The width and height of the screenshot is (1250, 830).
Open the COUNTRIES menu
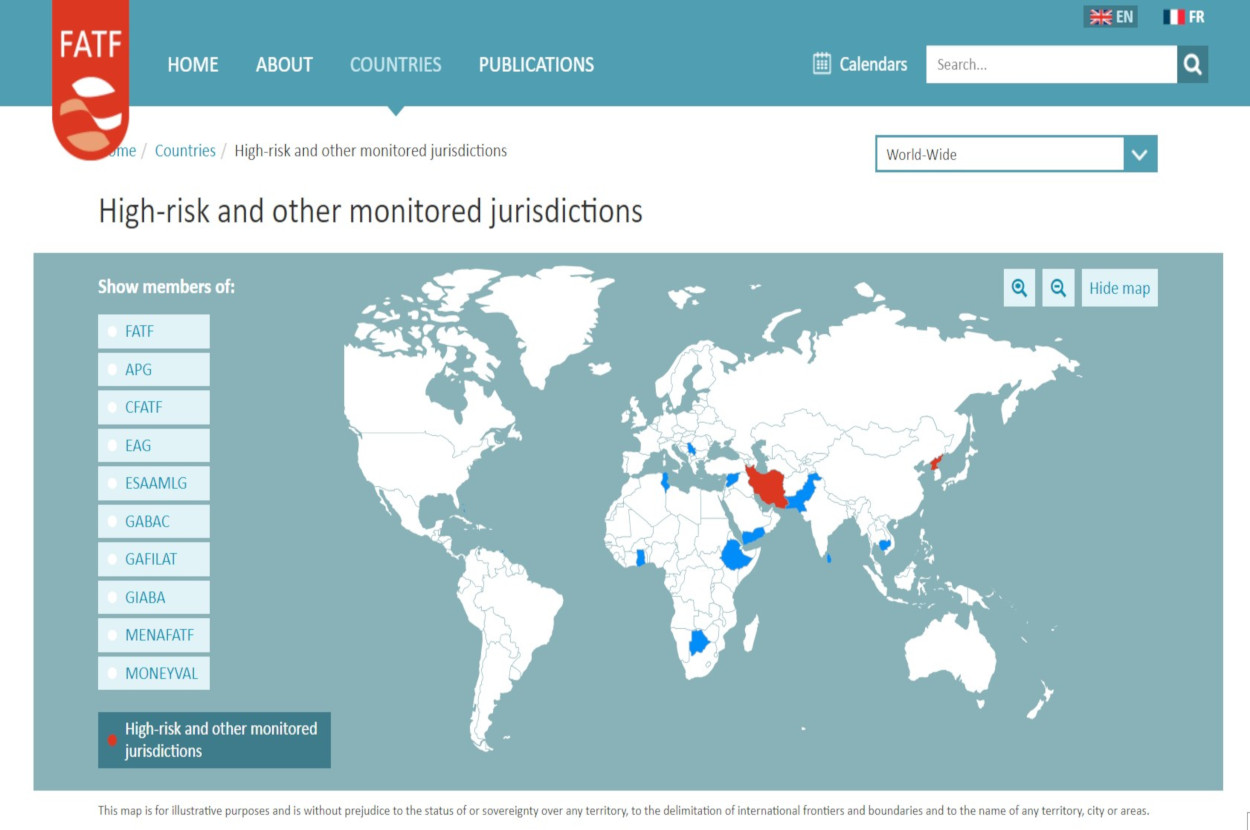pyautogui.click(x=395, y=65)
